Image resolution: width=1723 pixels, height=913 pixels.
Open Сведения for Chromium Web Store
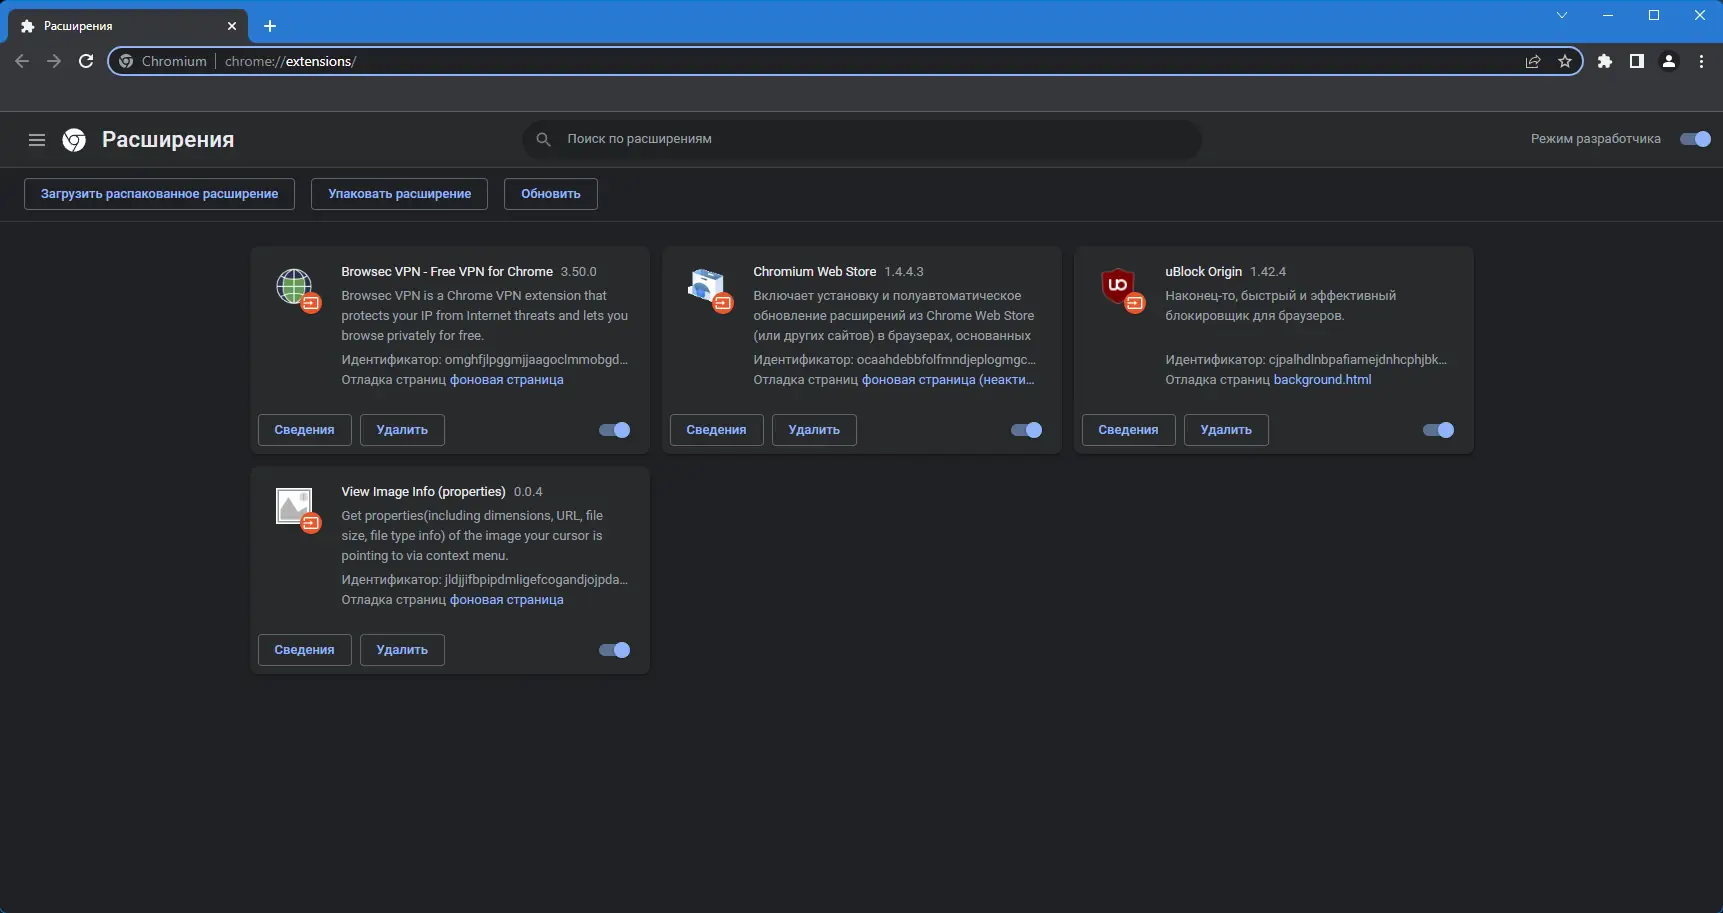717,430
